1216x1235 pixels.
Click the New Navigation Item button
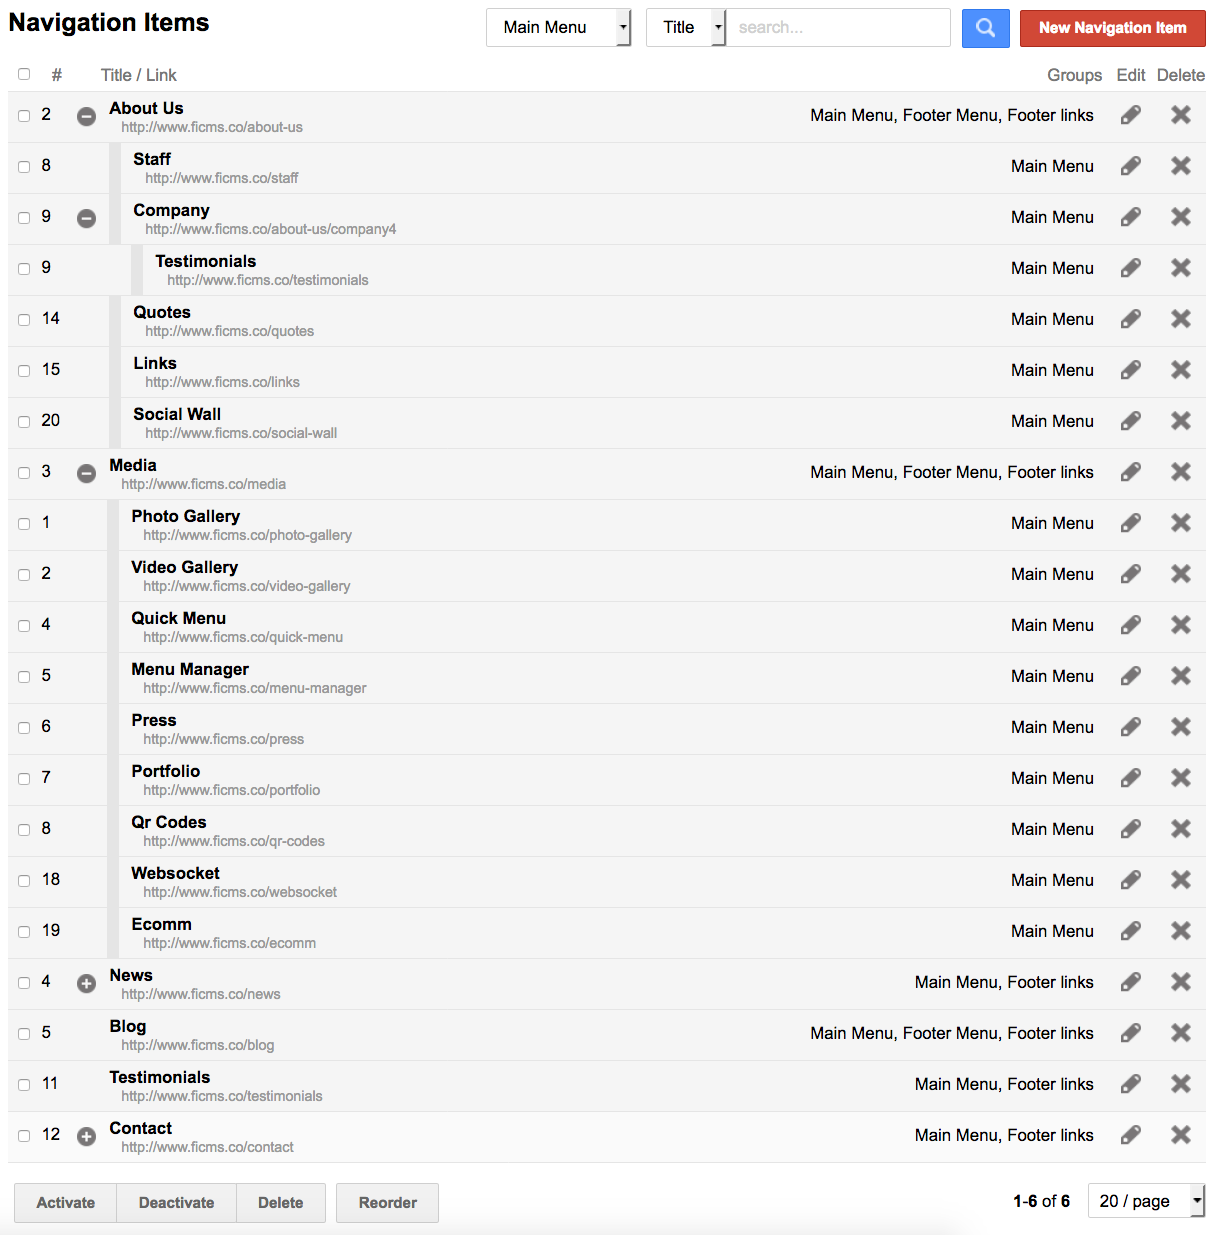[1112, 28]
